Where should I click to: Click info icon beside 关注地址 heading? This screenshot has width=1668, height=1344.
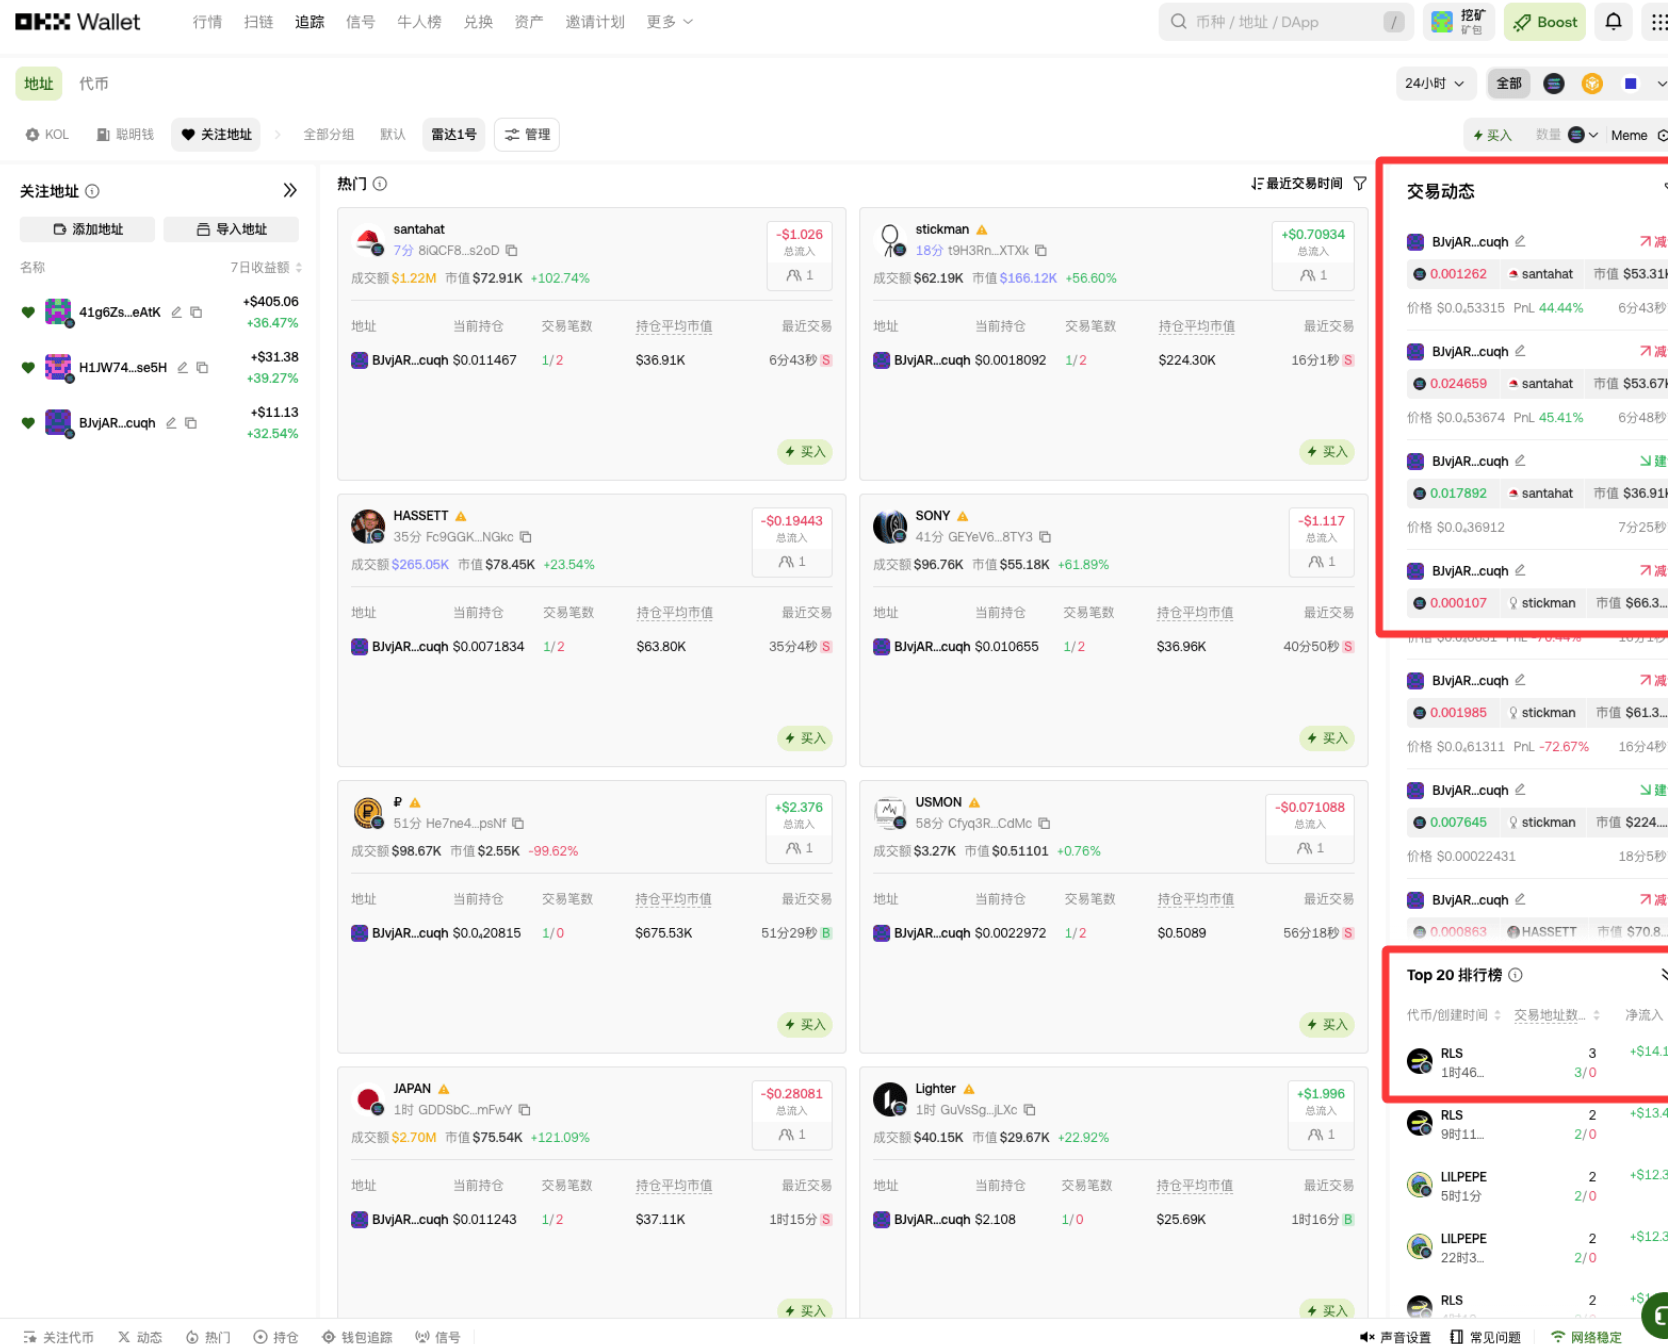92,191
